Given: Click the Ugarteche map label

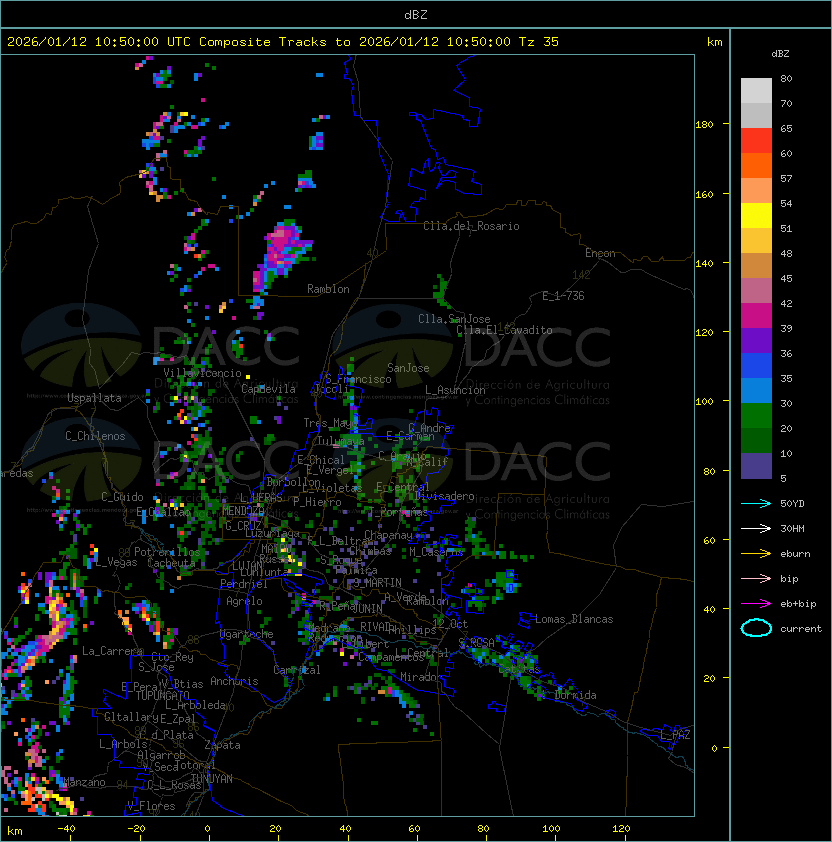Looking at the screenshot, I should [x=246, y=634].
